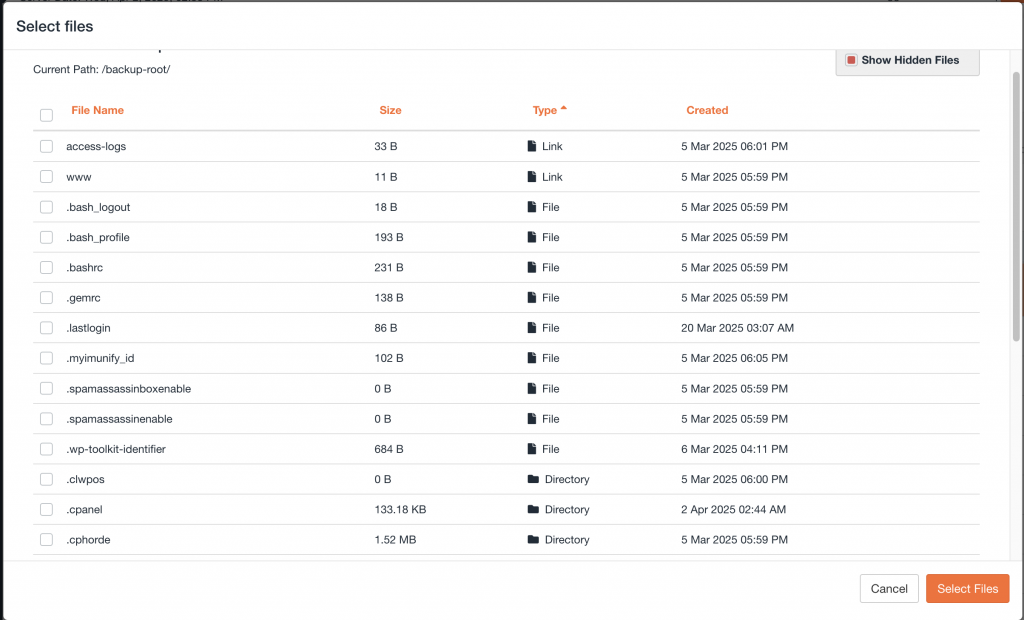Check the .spamassassinboxenable checkbox

pos(46,389)
